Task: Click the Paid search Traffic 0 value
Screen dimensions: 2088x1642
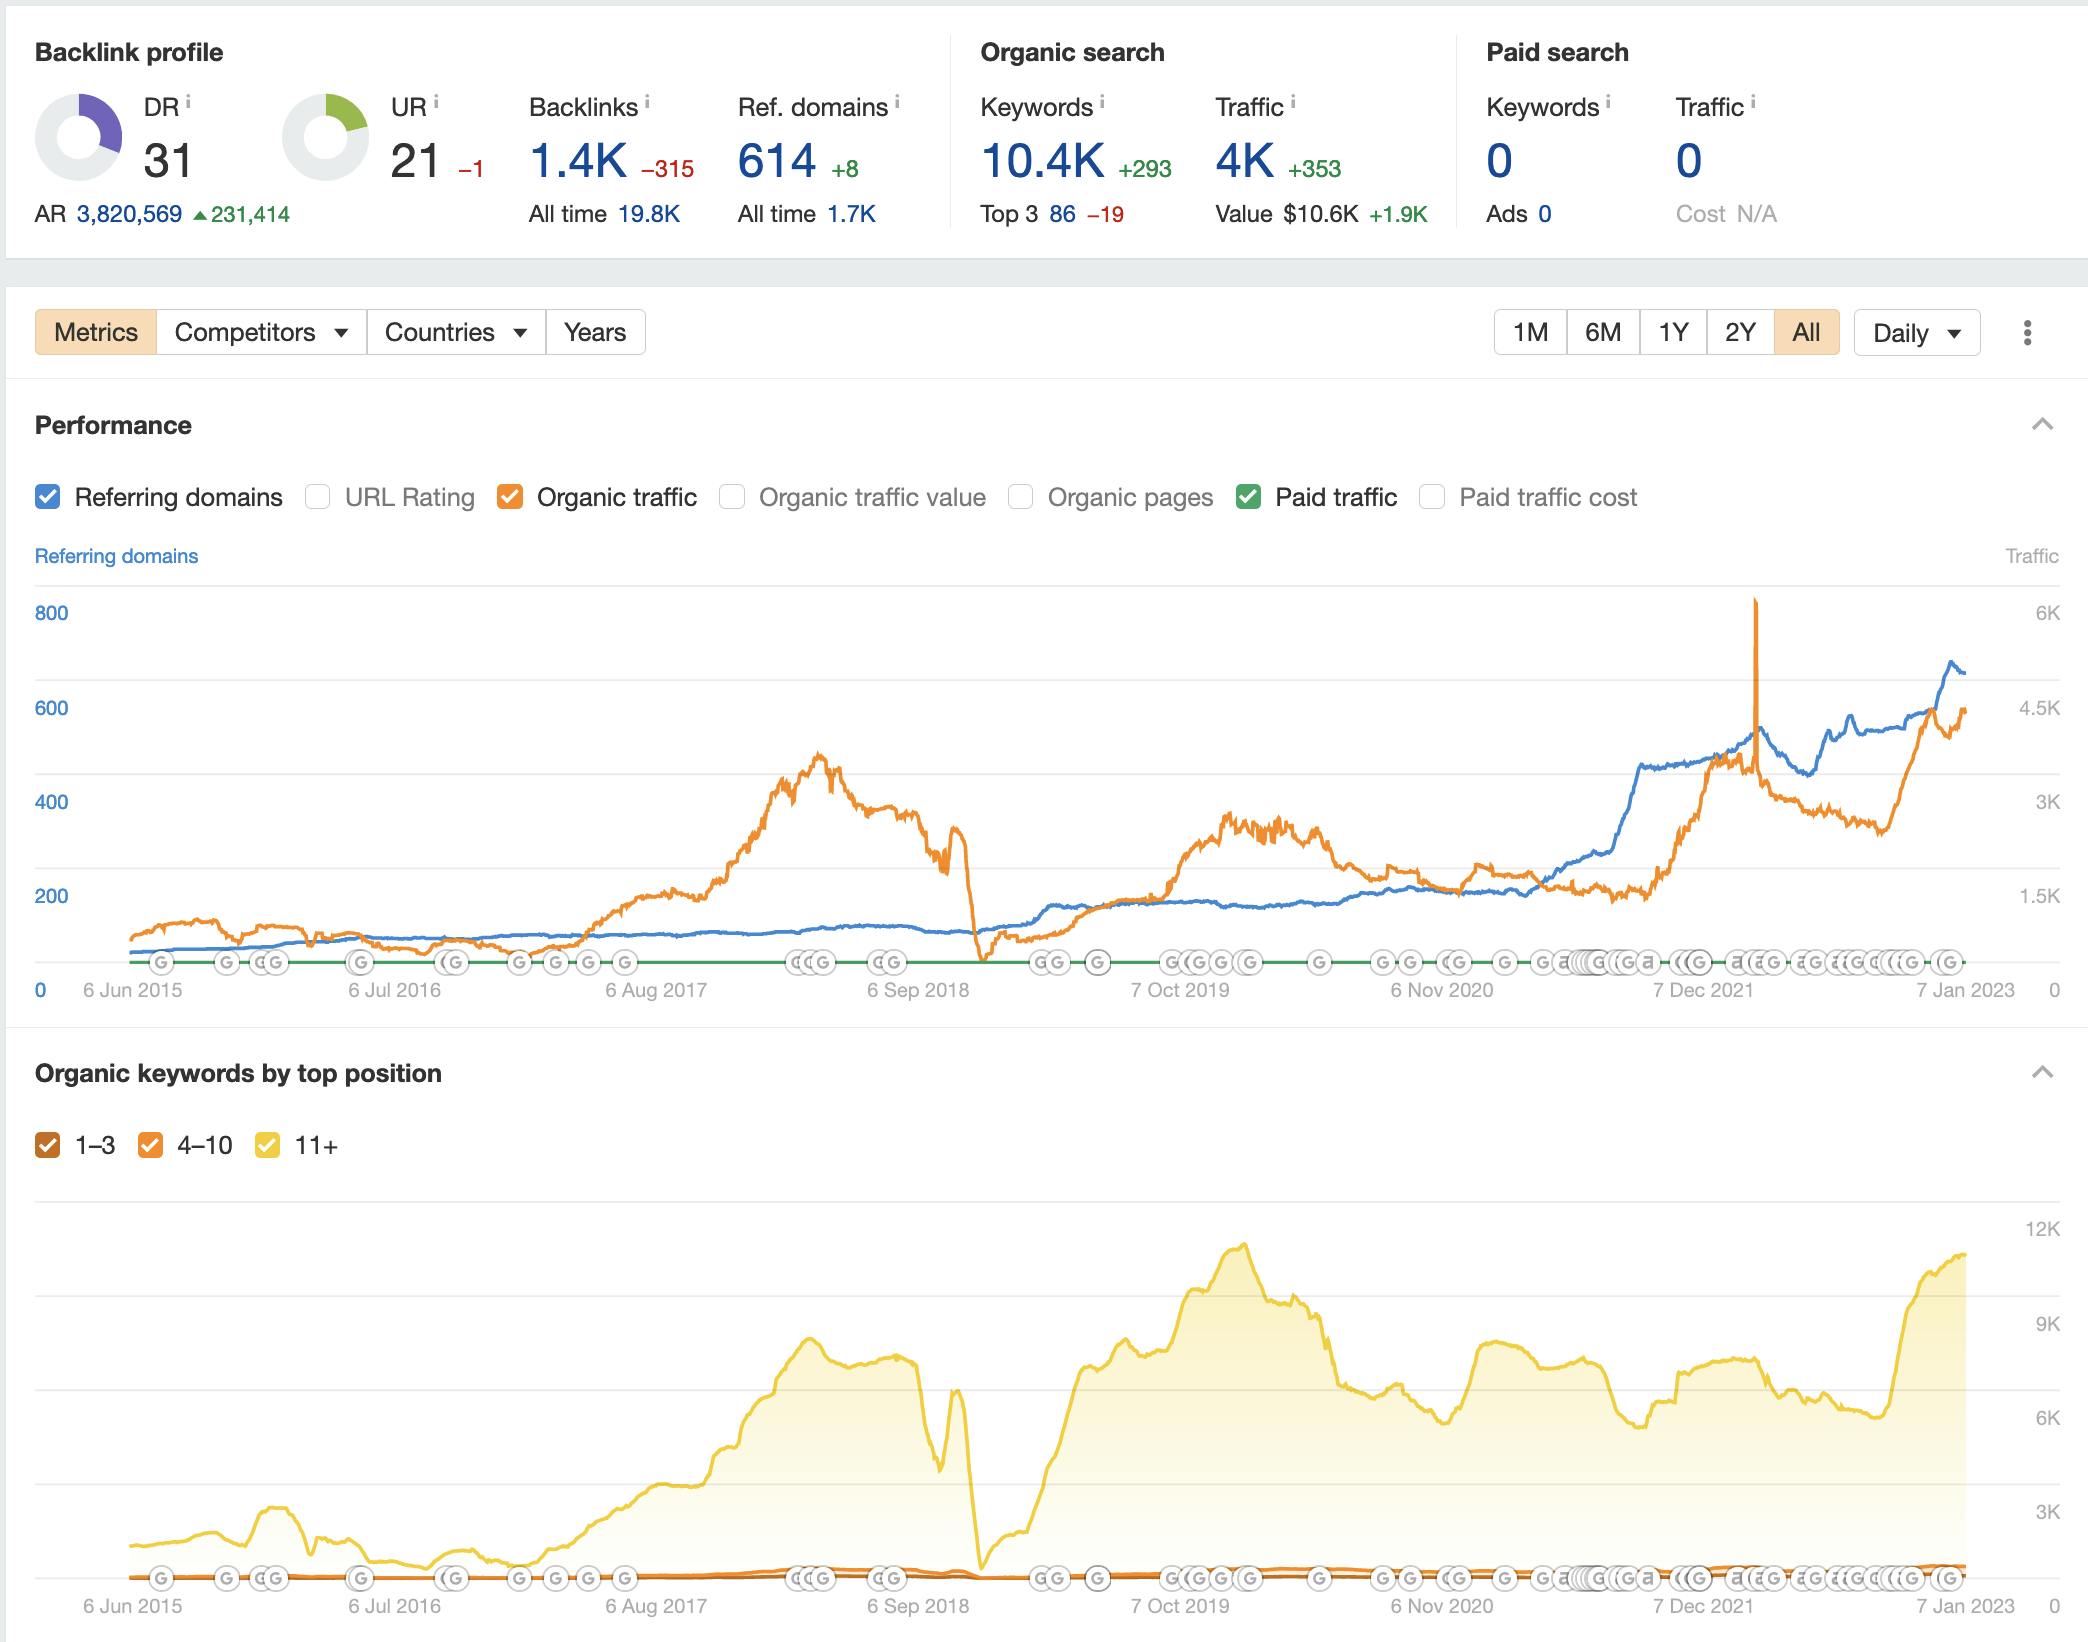Action: pyautogui.click(x=1688, y=161)
